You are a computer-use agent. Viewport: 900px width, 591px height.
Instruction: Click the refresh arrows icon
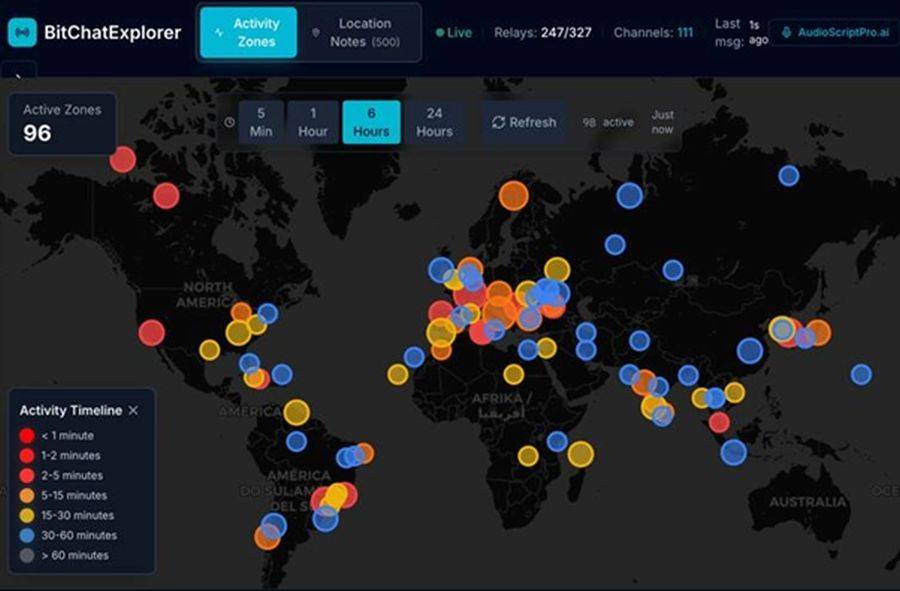coord(498,122)
